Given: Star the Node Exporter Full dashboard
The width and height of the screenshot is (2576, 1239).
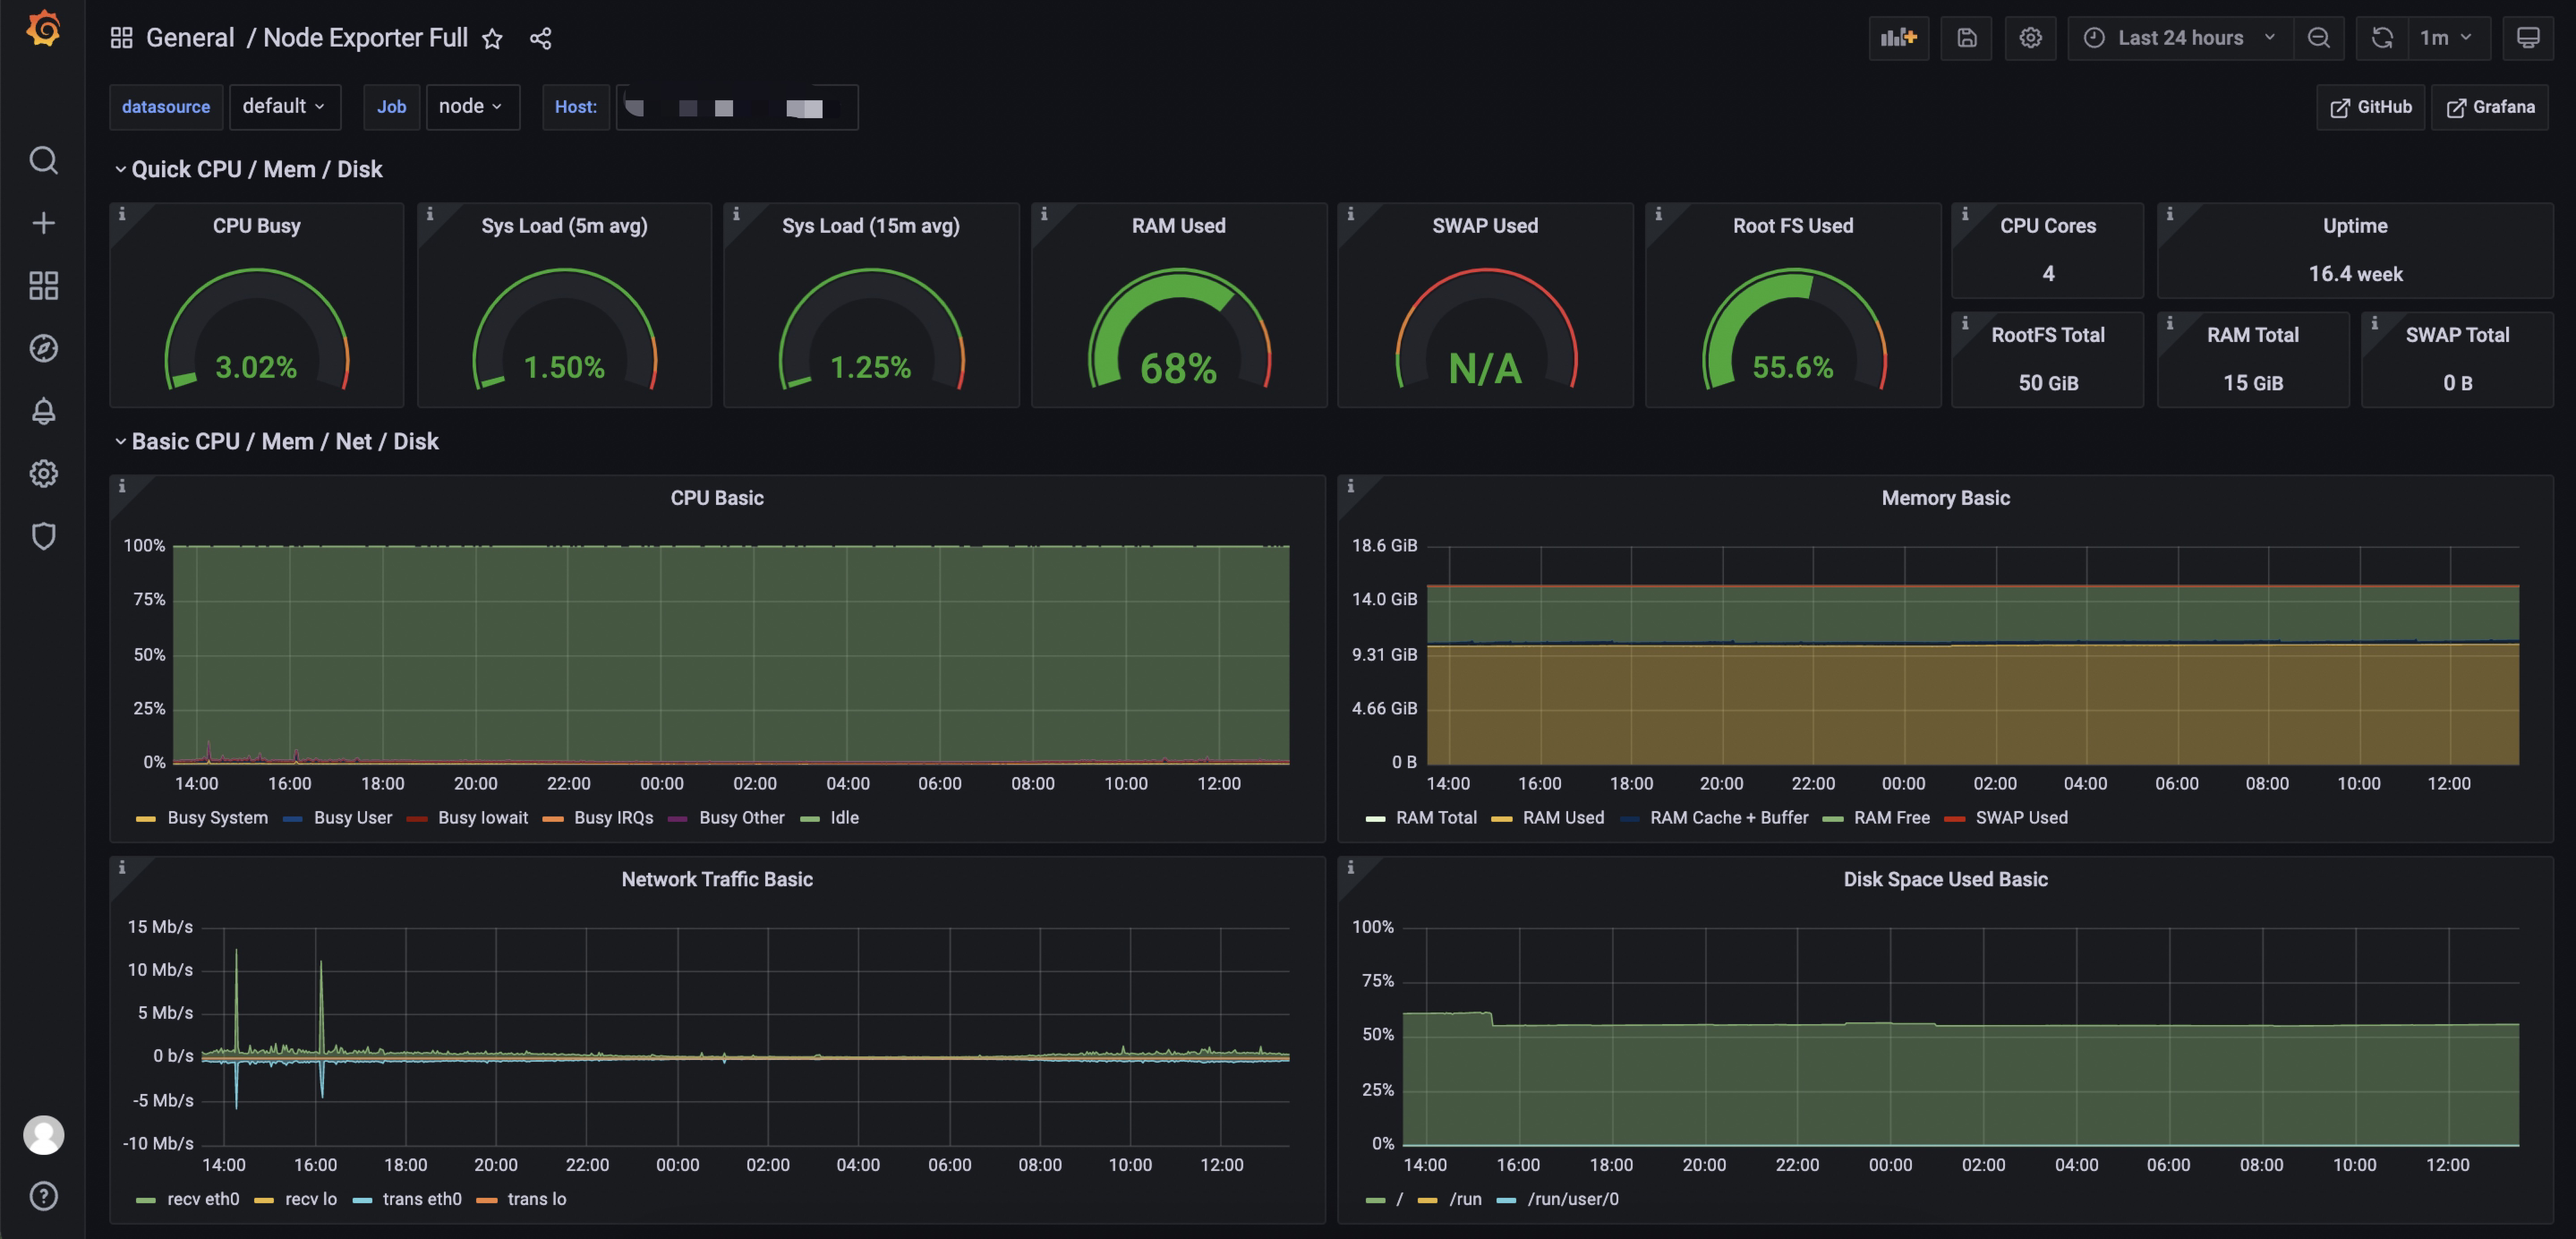Looking at the screenshot, I should coord(492,38).
